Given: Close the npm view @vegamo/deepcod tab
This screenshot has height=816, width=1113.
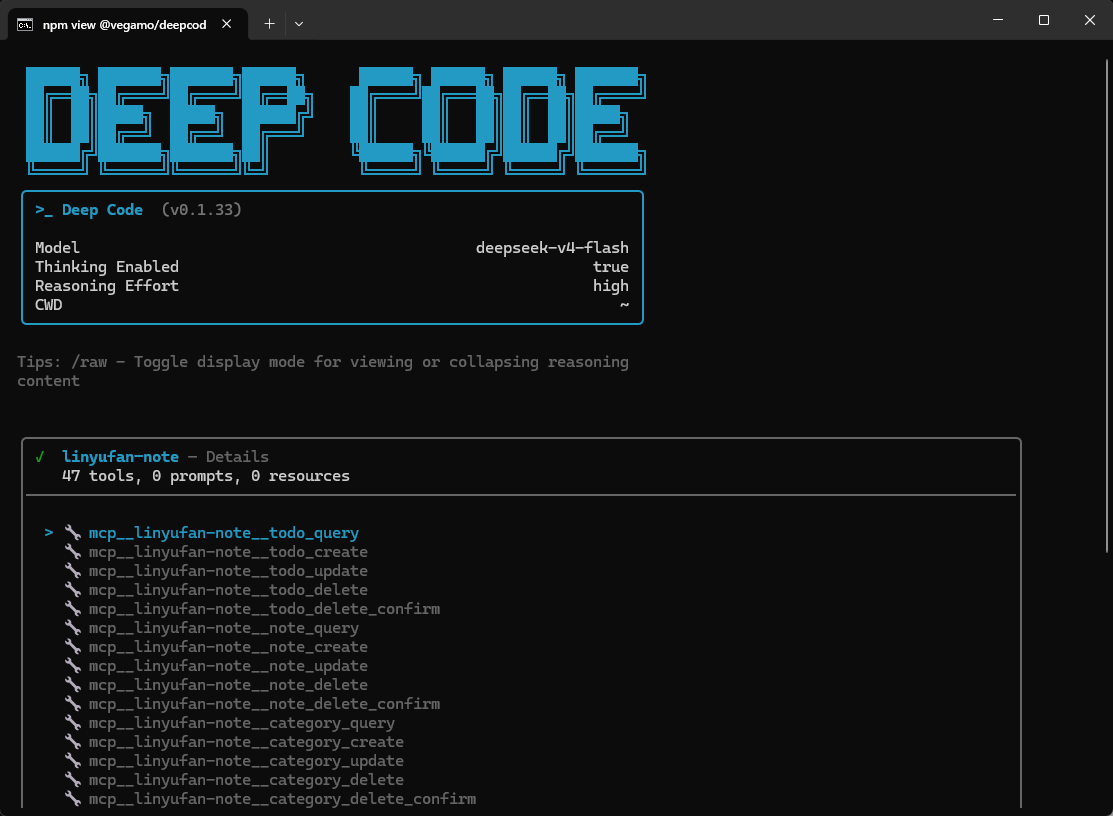Looking at the screenshot, I should coord(226,24).
